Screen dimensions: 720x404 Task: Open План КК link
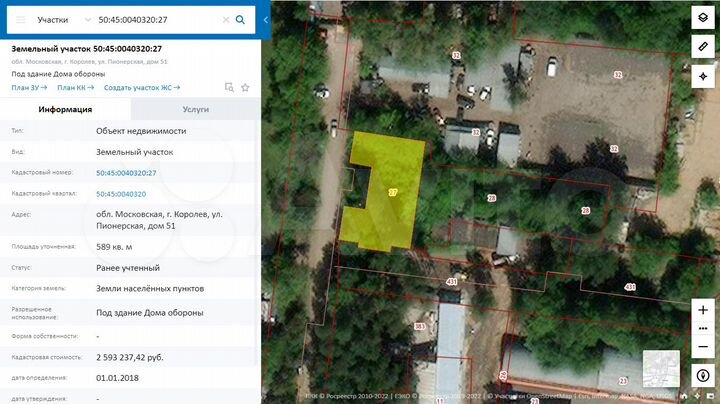click(75, 87)
